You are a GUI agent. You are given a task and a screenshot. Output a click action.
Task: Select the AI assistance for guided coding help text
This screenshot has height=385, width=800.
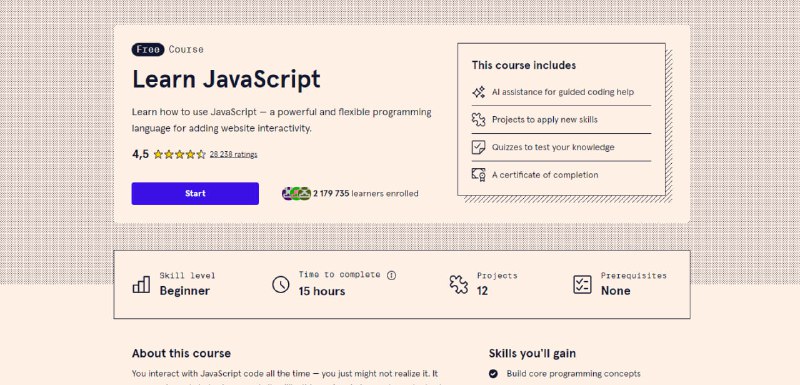coord(563,92)
